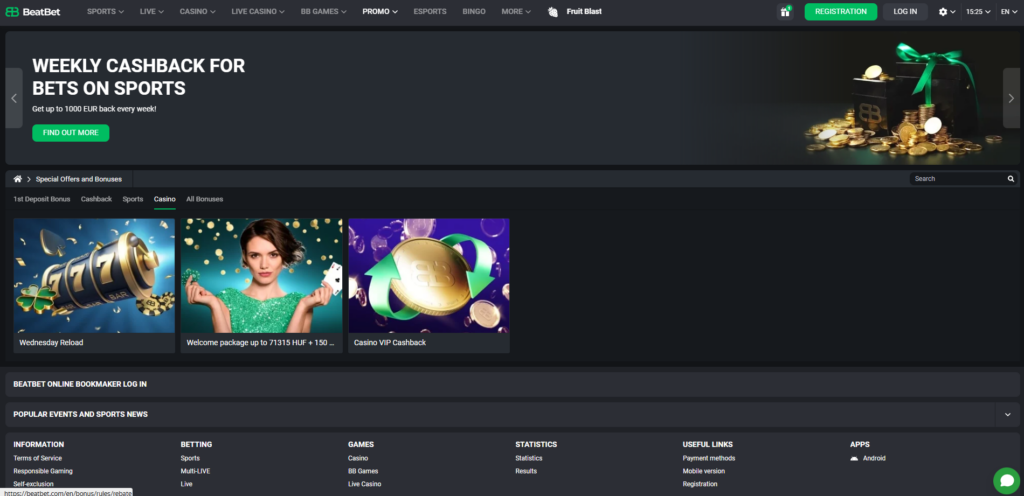
Task: Open Responsible Gaming link
Action: click(x=42, y=471)
